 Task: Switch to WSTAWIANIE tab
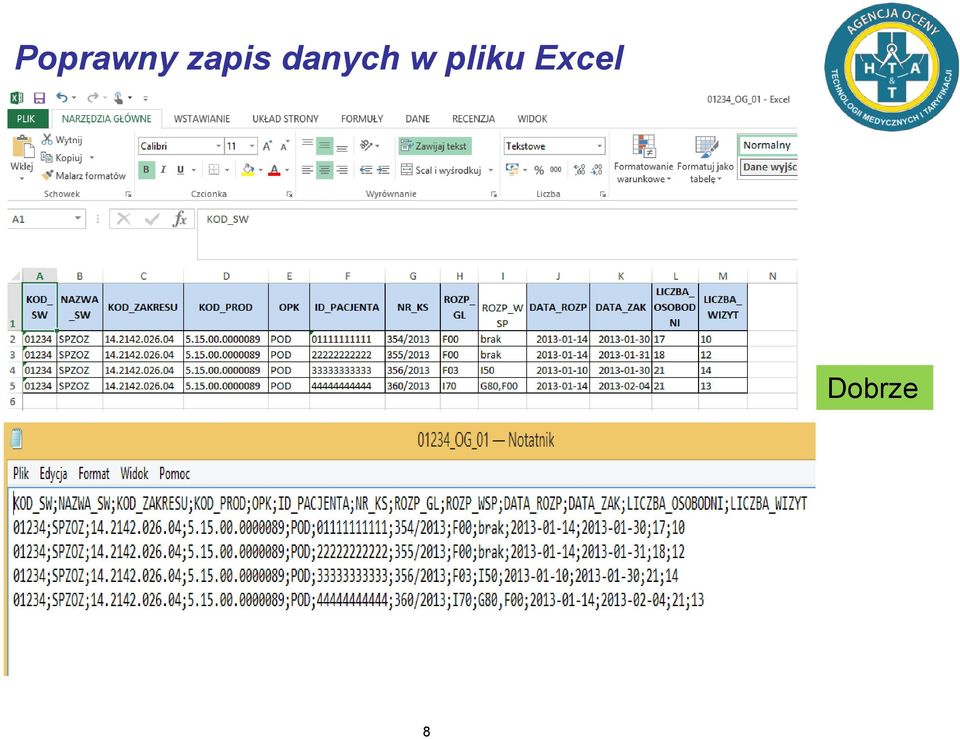coord(201,119)
